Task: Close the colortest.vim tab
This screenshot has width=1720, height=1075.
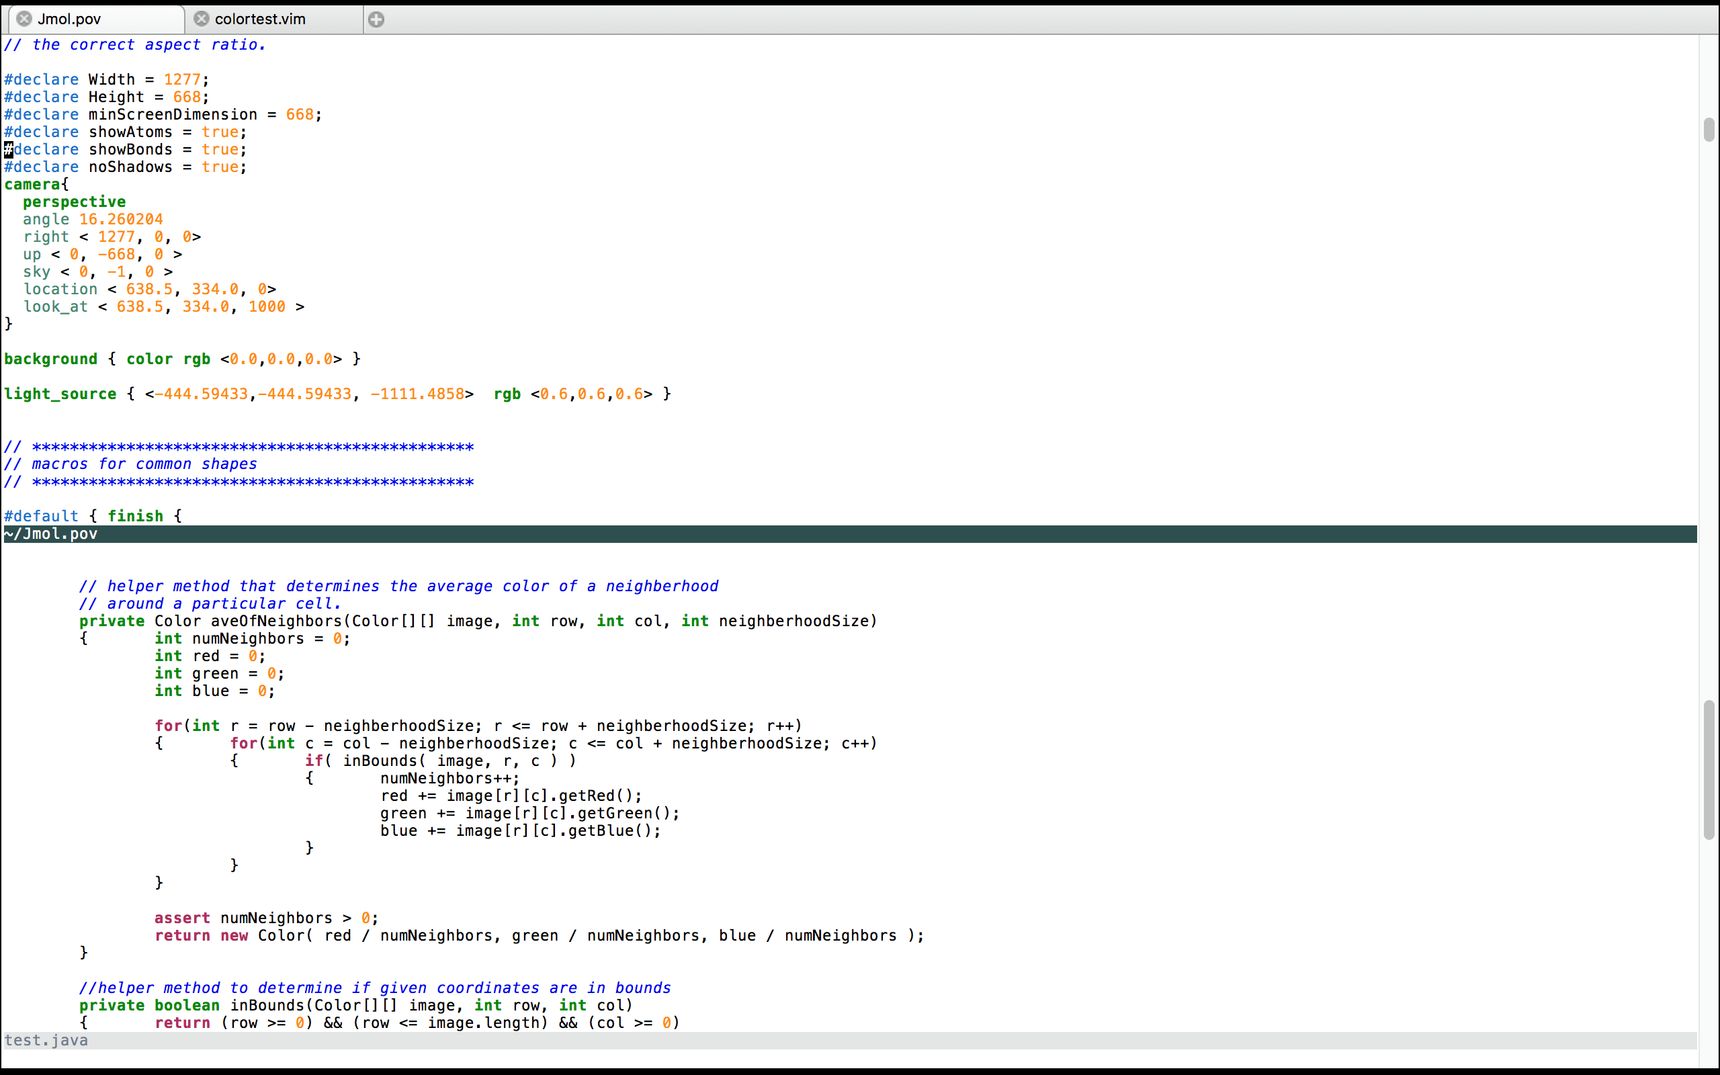Action: 201,19
